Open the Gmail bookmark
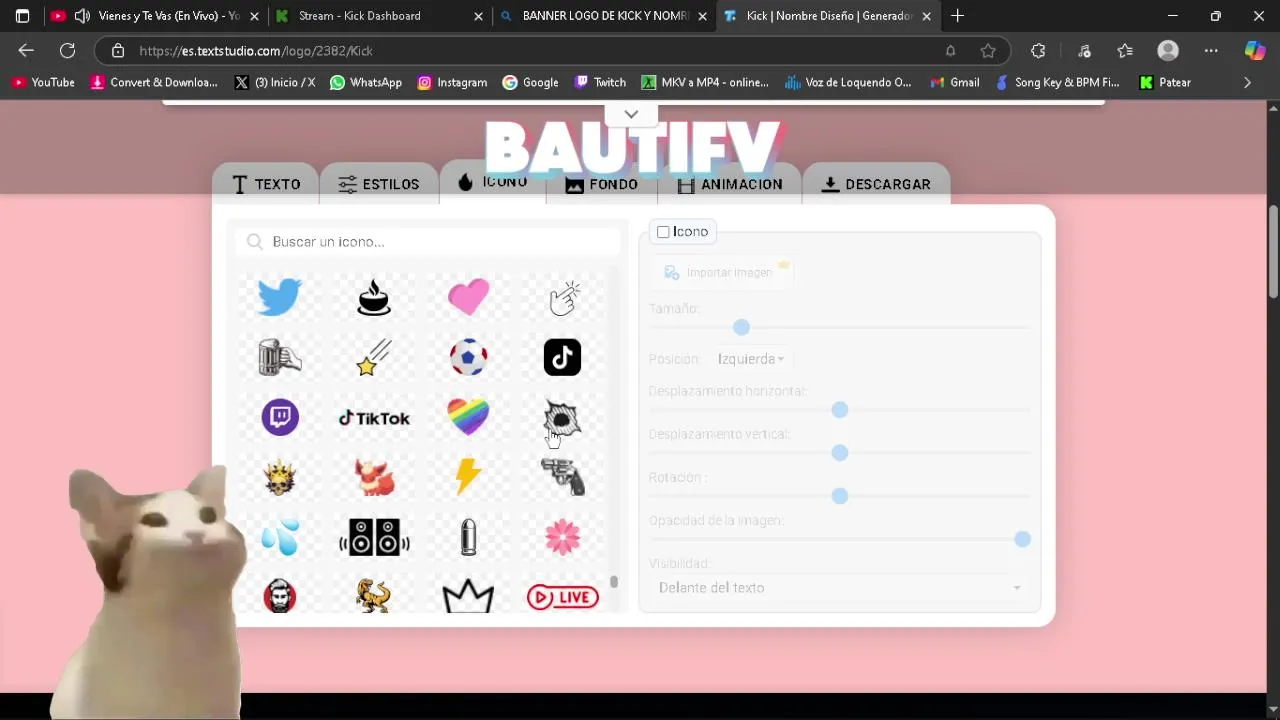The image size is (1280, 720). point(954,83)
